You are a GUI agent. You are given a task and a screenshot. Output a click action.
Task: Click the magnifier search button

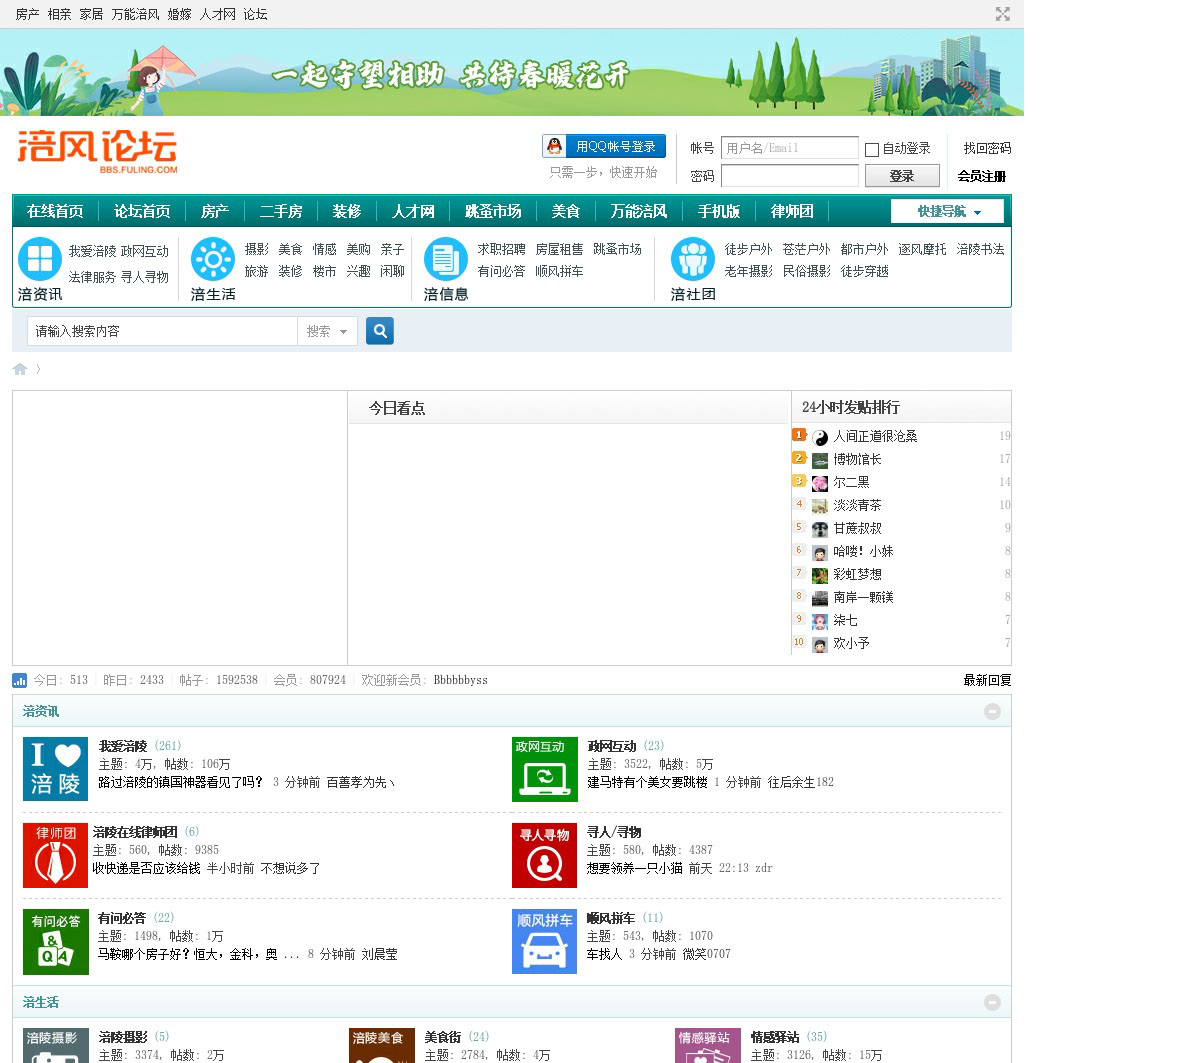(x=380, y=331)
